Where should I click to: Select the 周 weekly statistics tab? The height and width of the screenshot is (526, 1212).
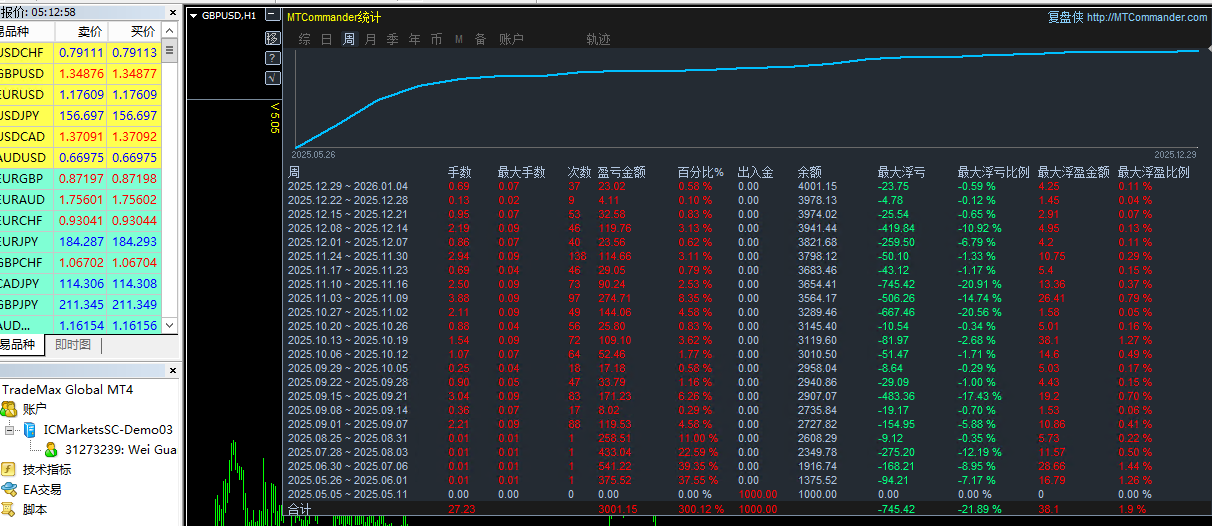pyautogui.click(x=348, y=39)
